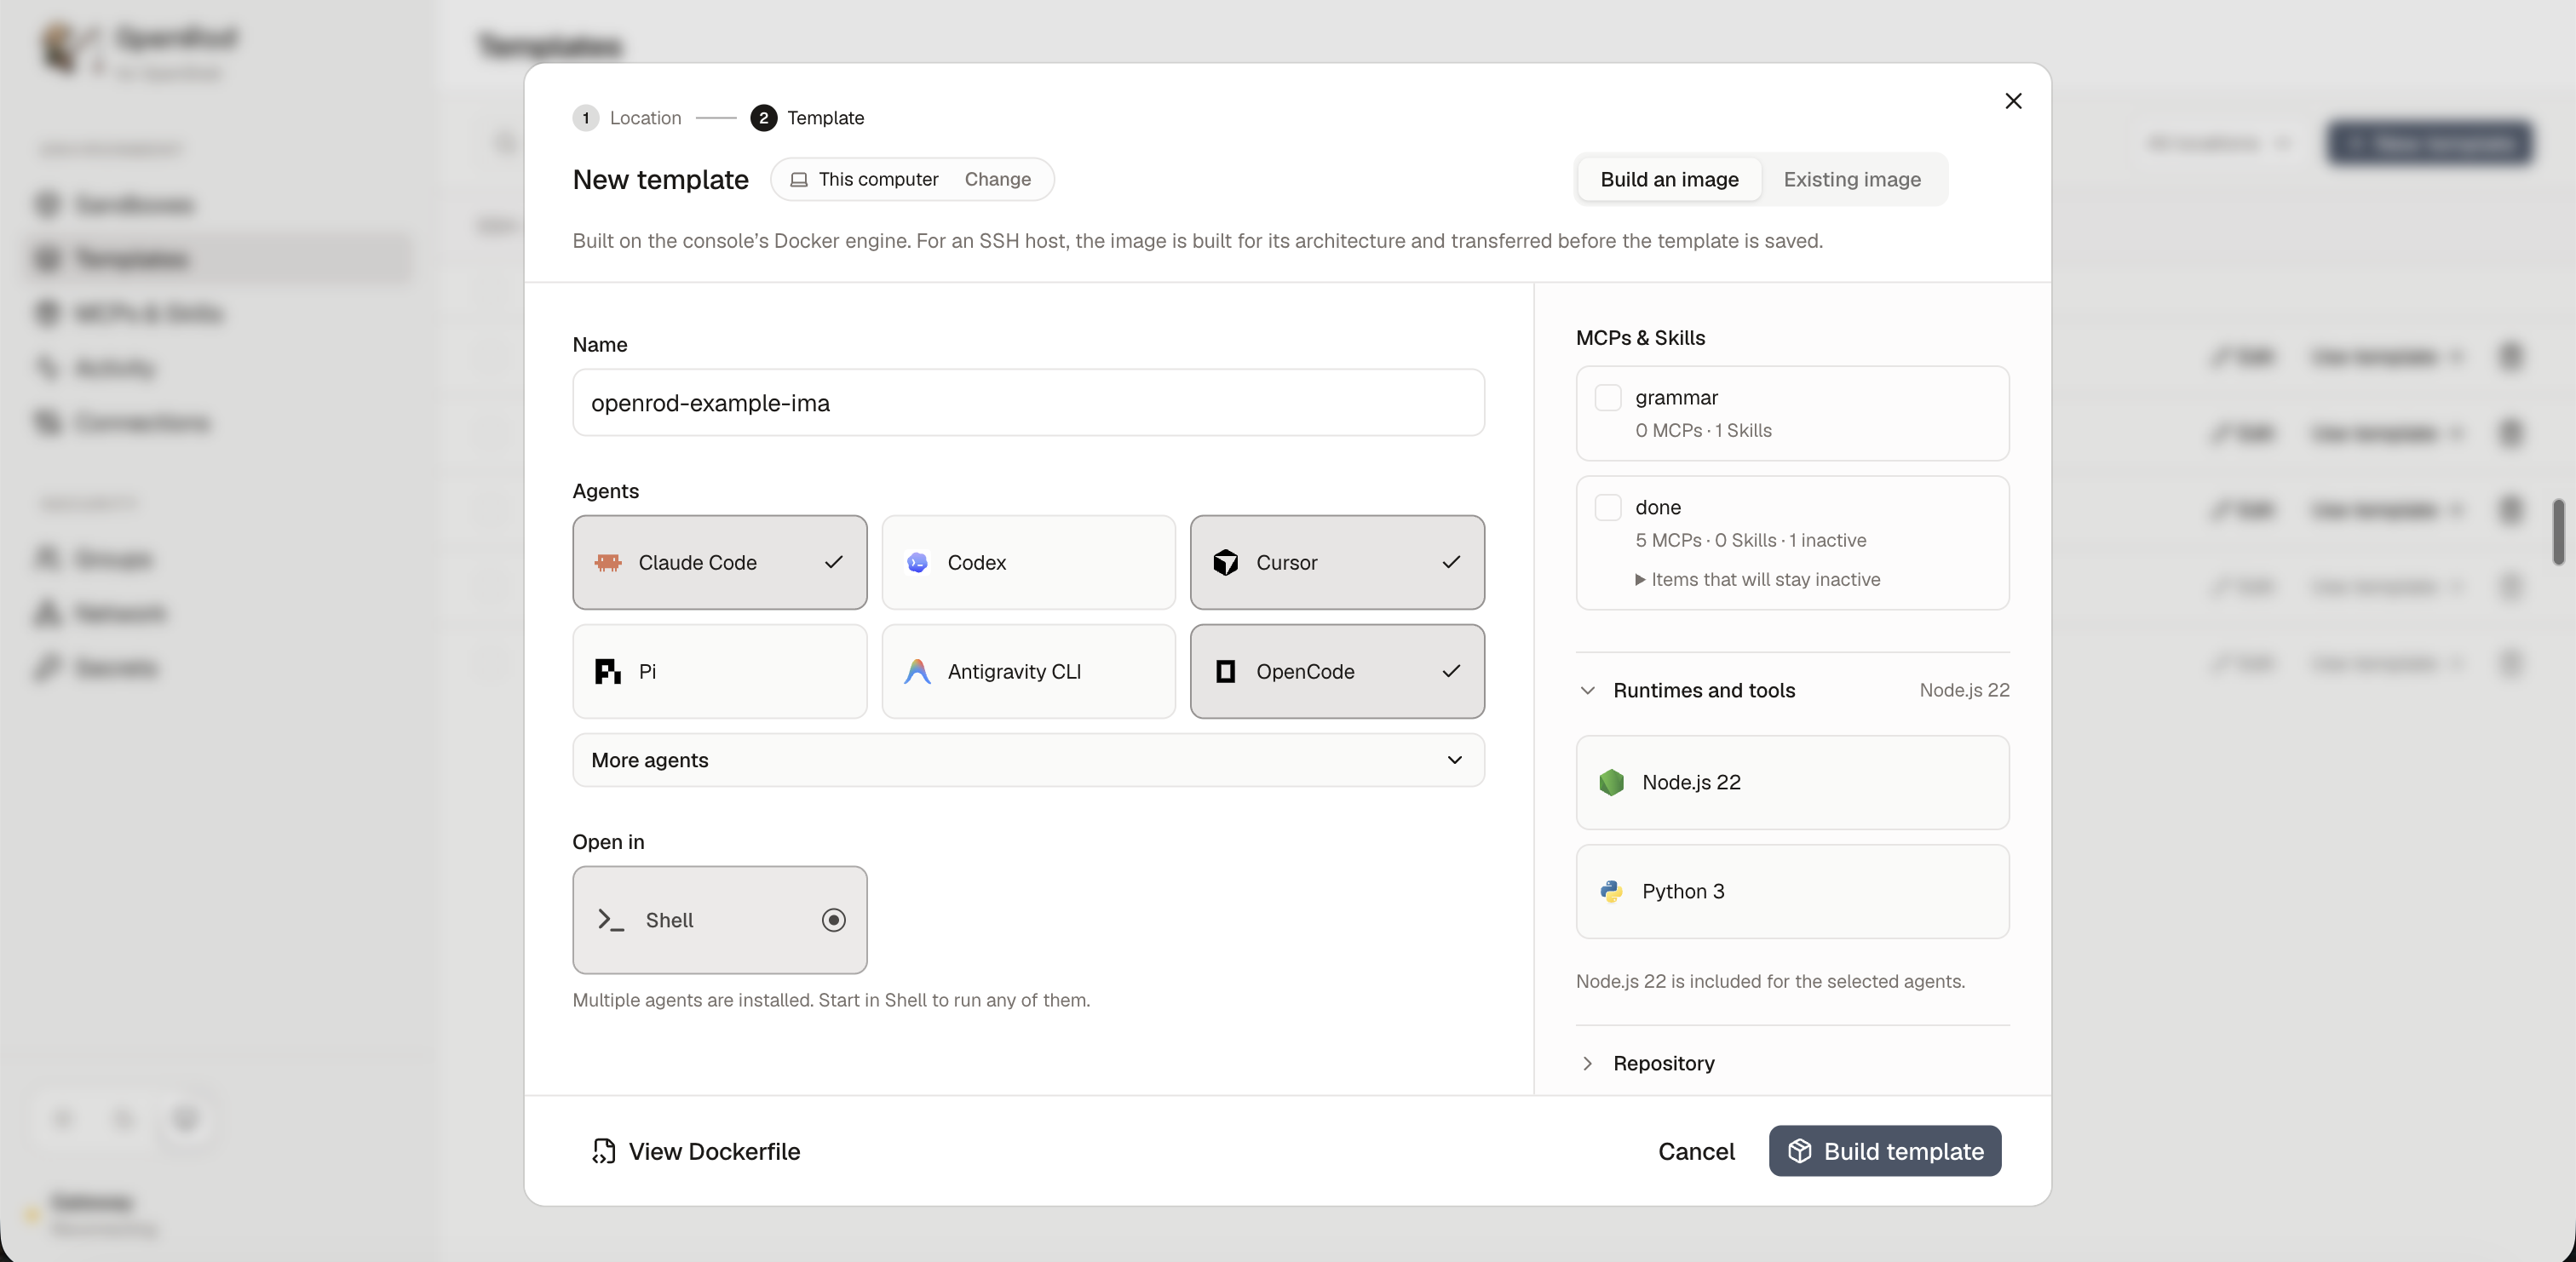
Task: Go back to the Location step
Action: pos(627,118)
